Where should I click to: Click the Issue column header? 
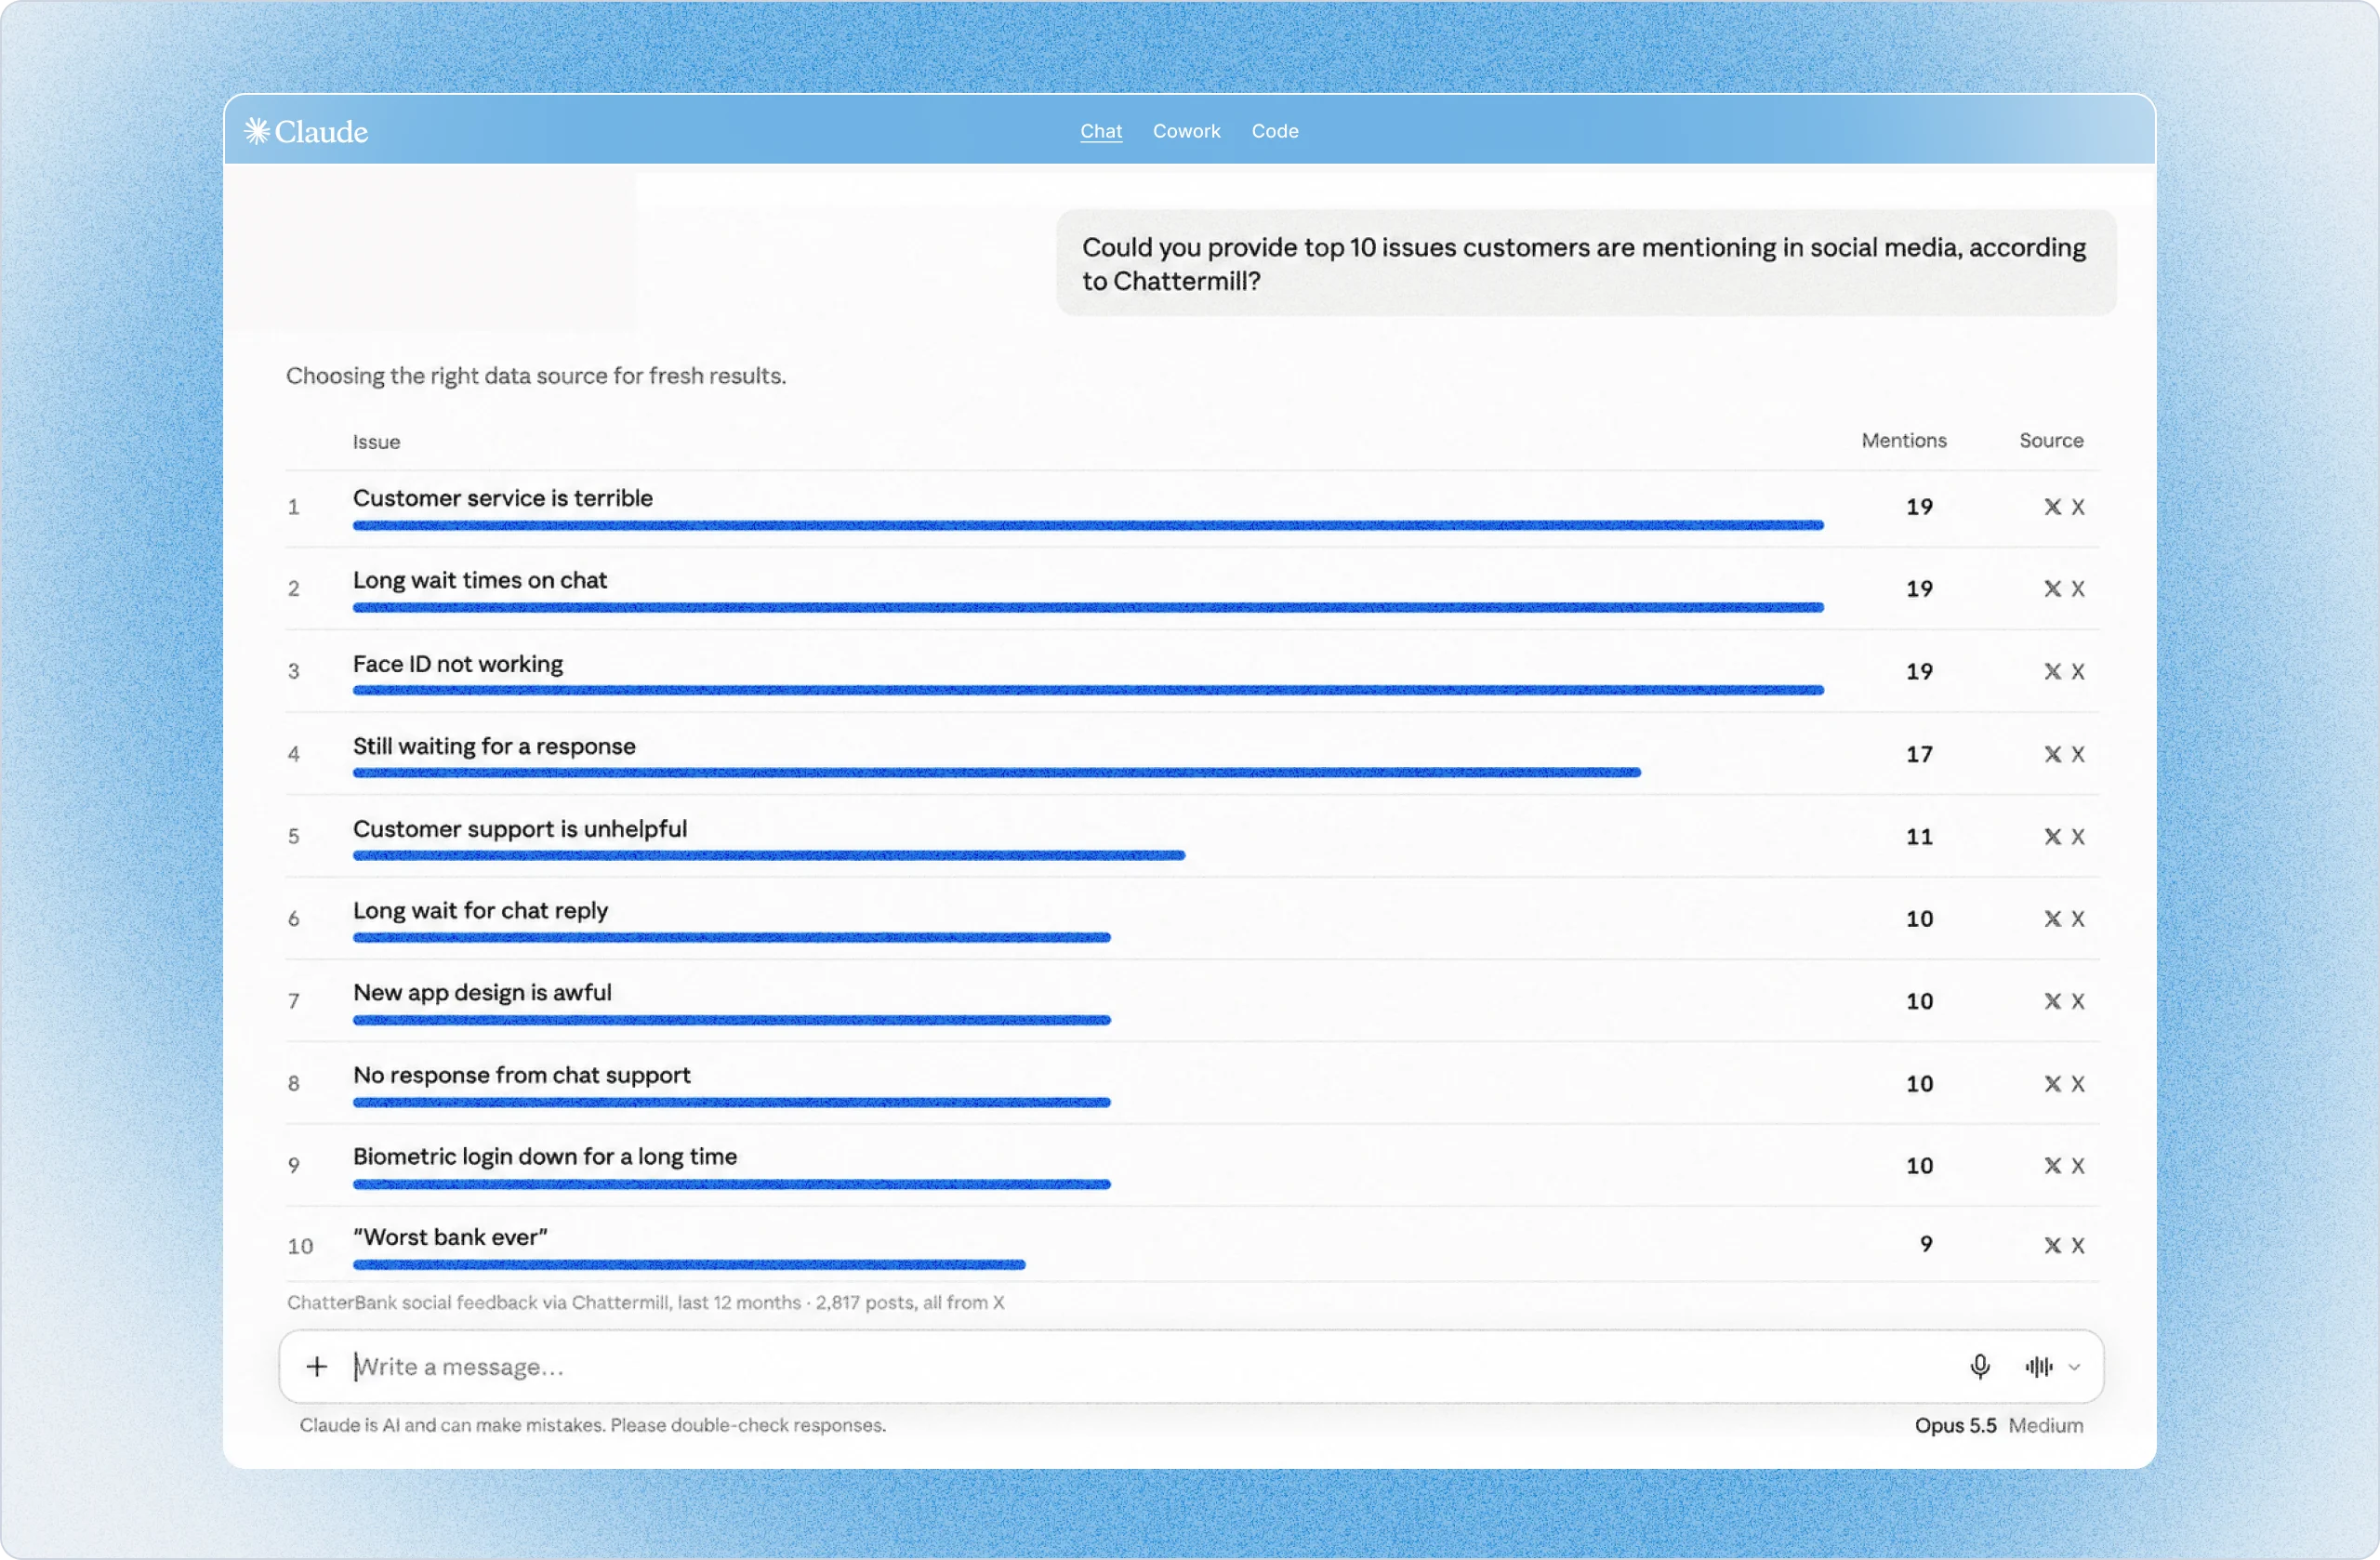click(376, 442)
